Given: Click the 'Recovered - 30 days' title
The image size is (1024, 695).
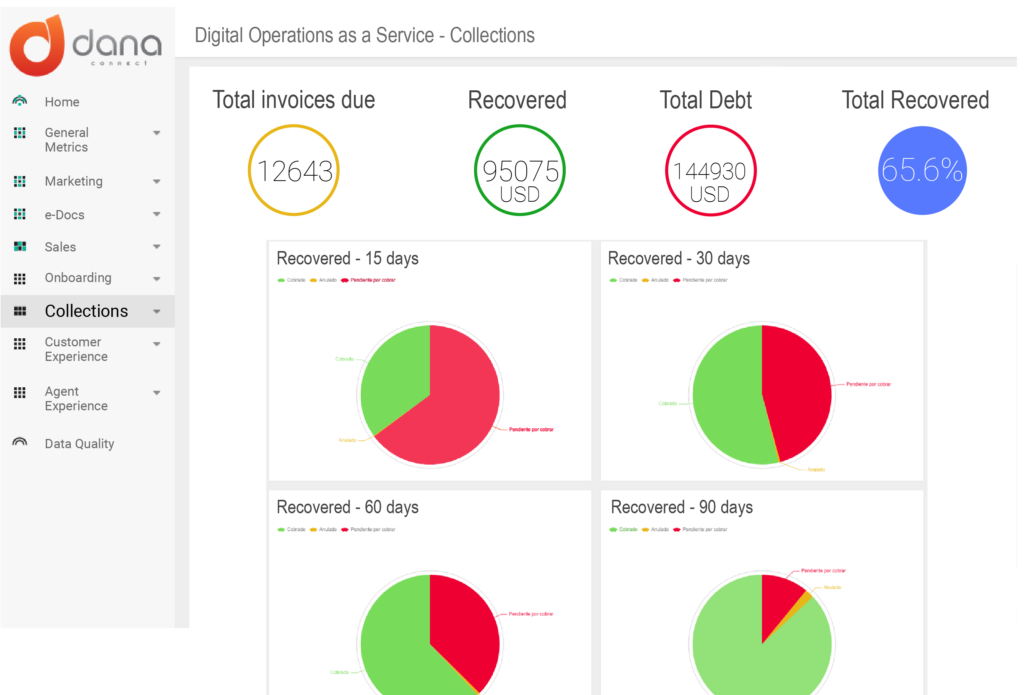Looking at the screenshot, I should 679,259.
